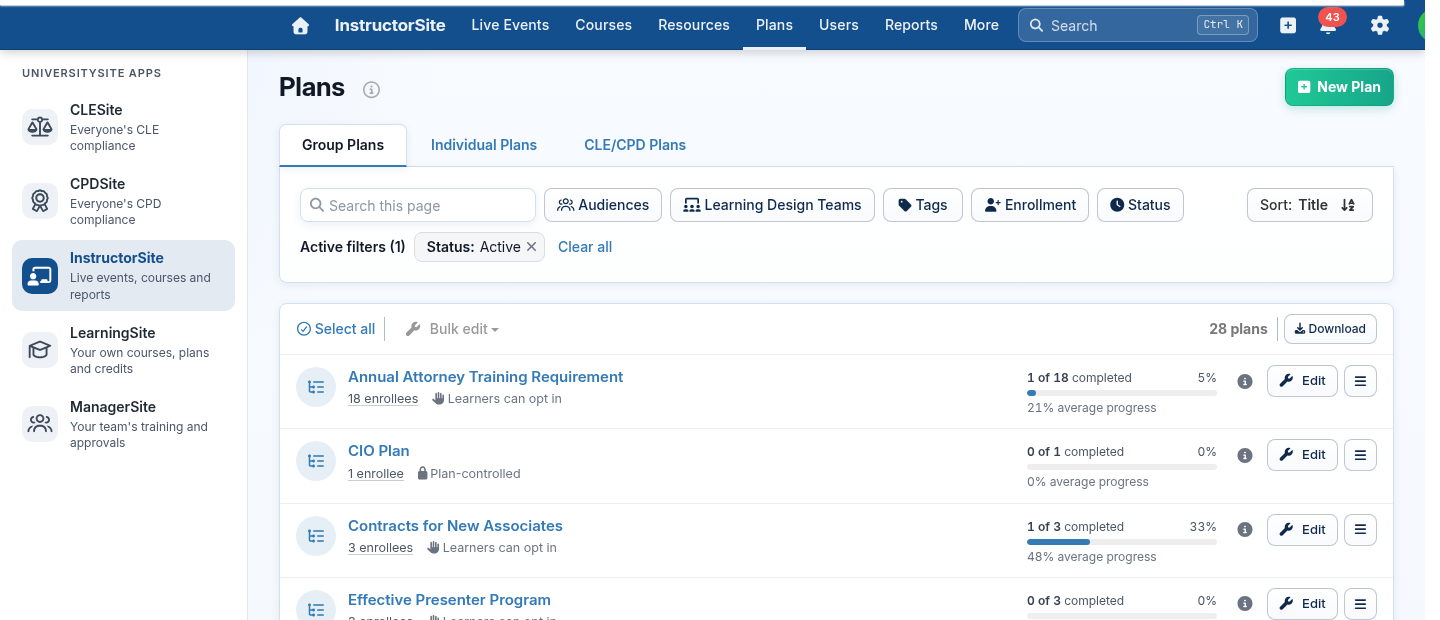The image size is (1440, 620).
Task: Edit the Annual Attorney Training Requirement plan
Action: pos(1302,381)
